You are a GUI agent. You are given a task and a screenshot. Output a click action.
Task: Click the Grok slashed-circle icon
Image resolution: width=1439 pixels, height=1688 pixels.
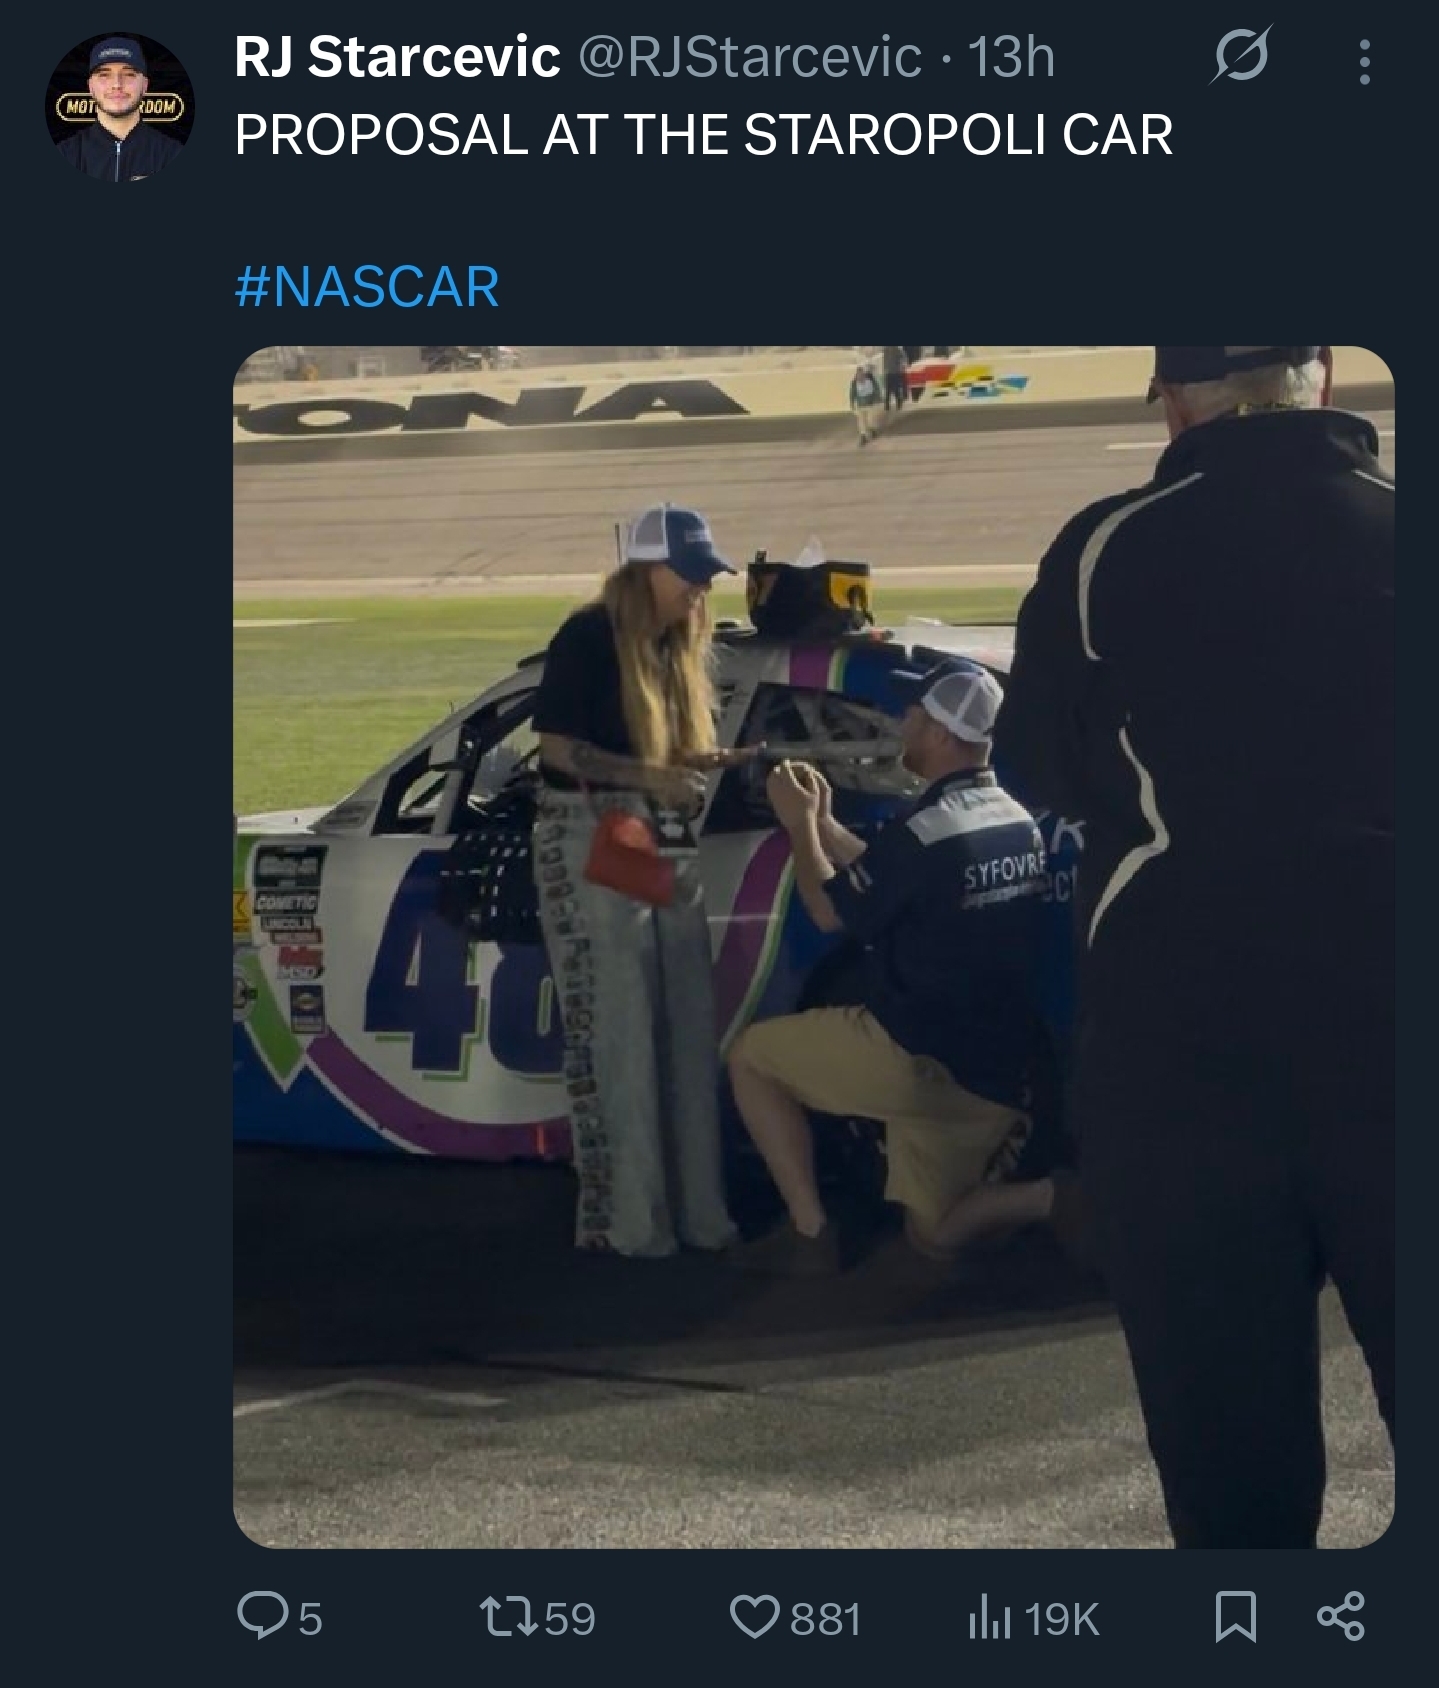pyautogui.click(x=1241, y=55)
